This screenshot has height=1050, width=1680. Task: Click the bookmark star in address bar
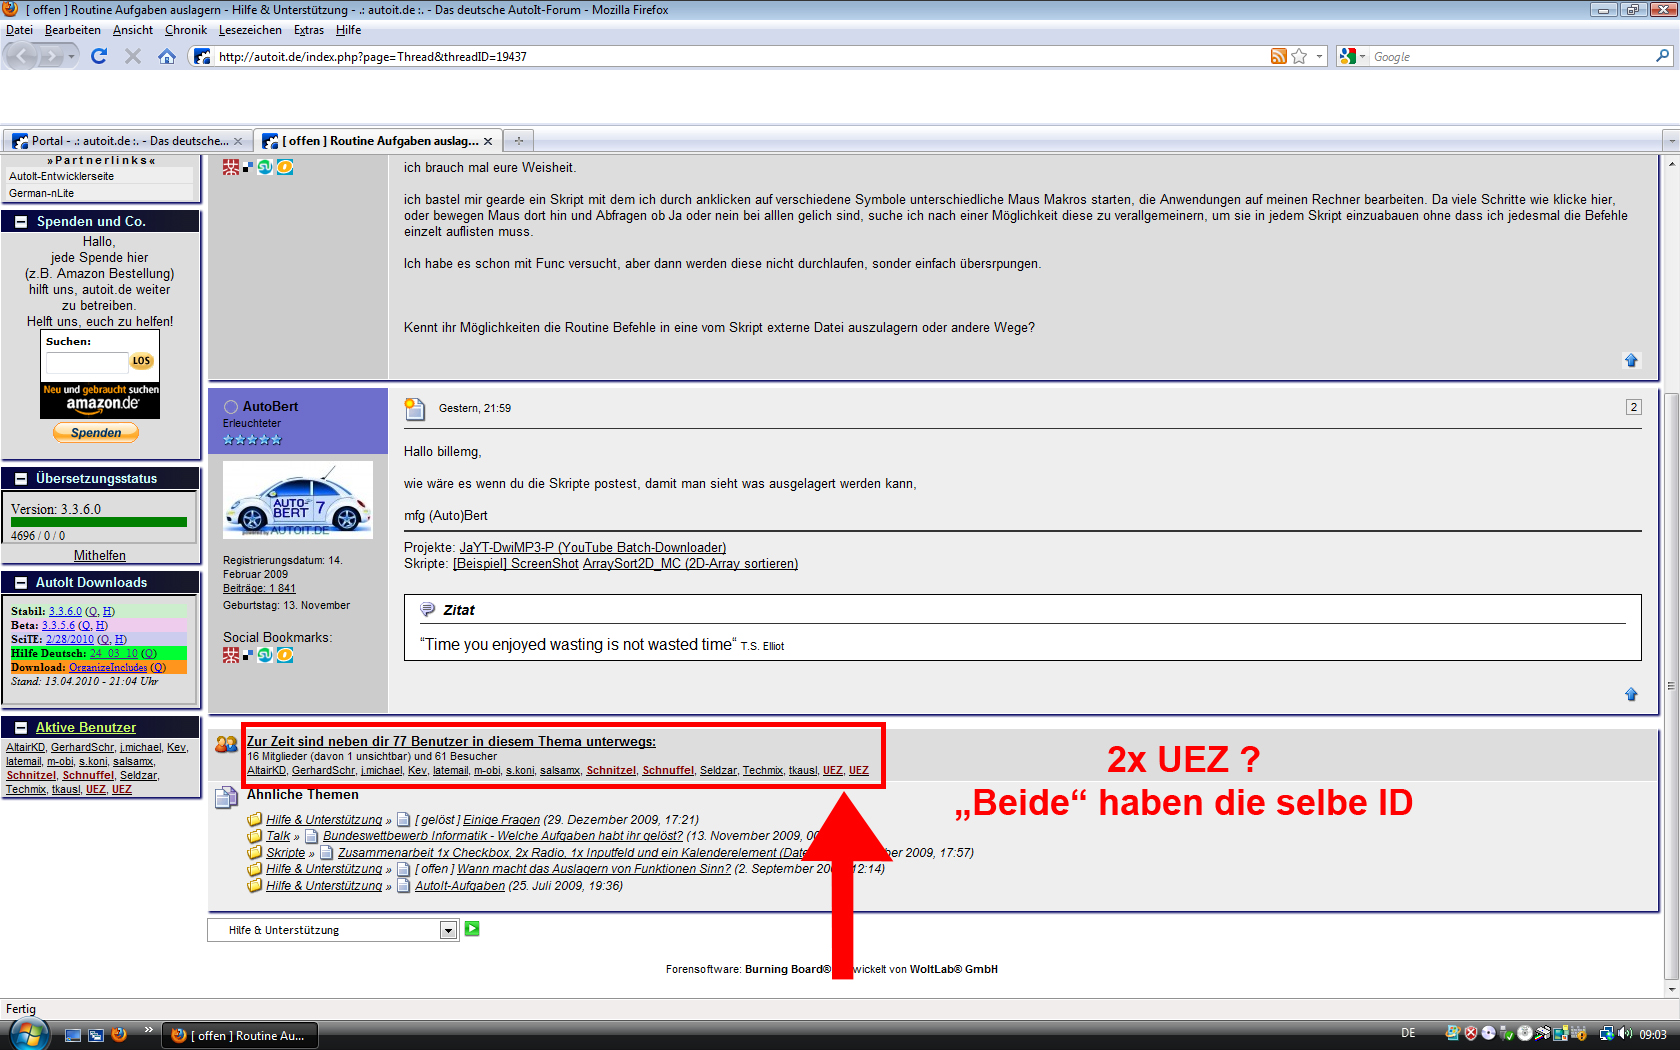[x=1299, y=56]
